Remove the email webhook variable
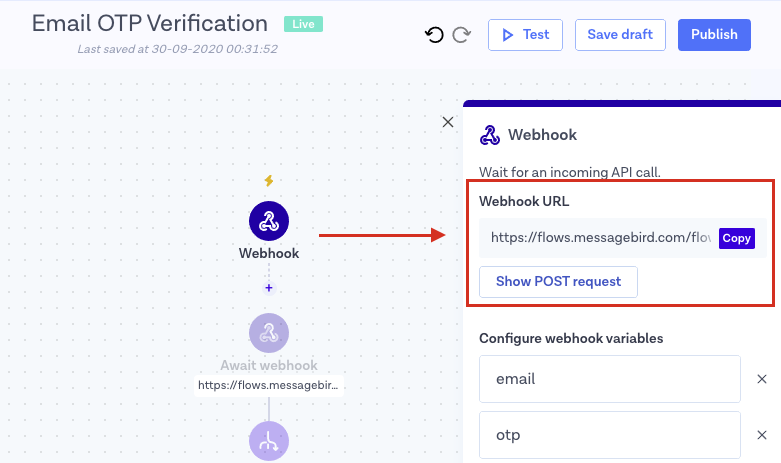781x463 pixels. coord(761,379)
